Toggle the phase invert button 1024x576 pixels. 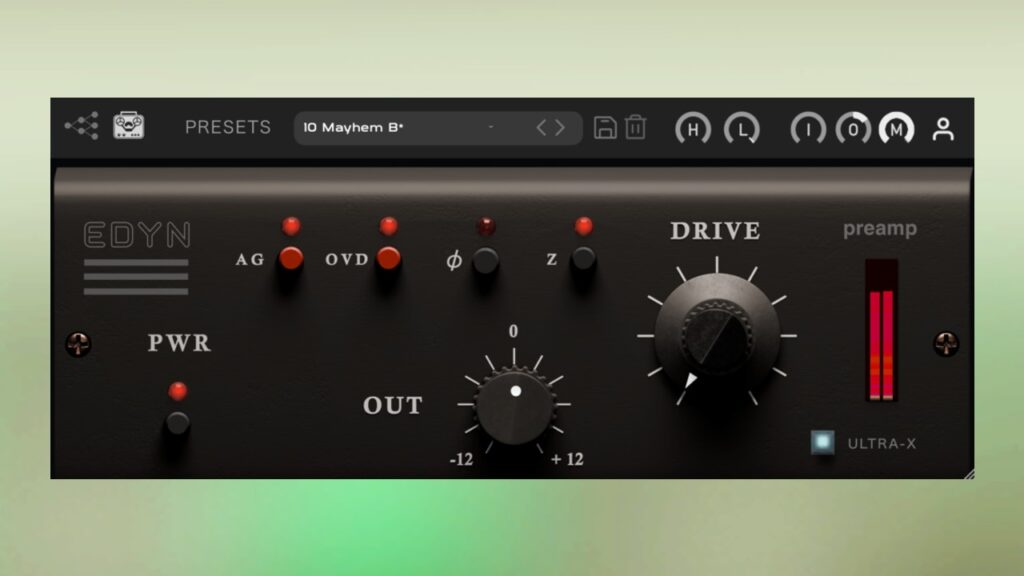tap(485, 260)
